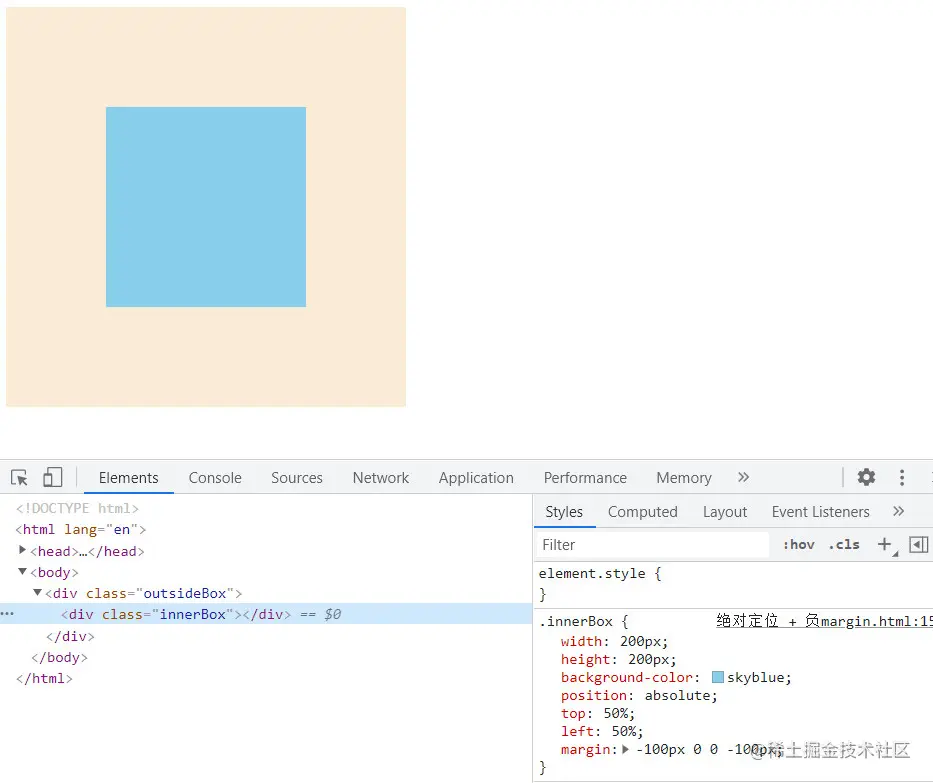Open the Performance tab
This screenshot has width=933, height=783.
coord(585,478)
